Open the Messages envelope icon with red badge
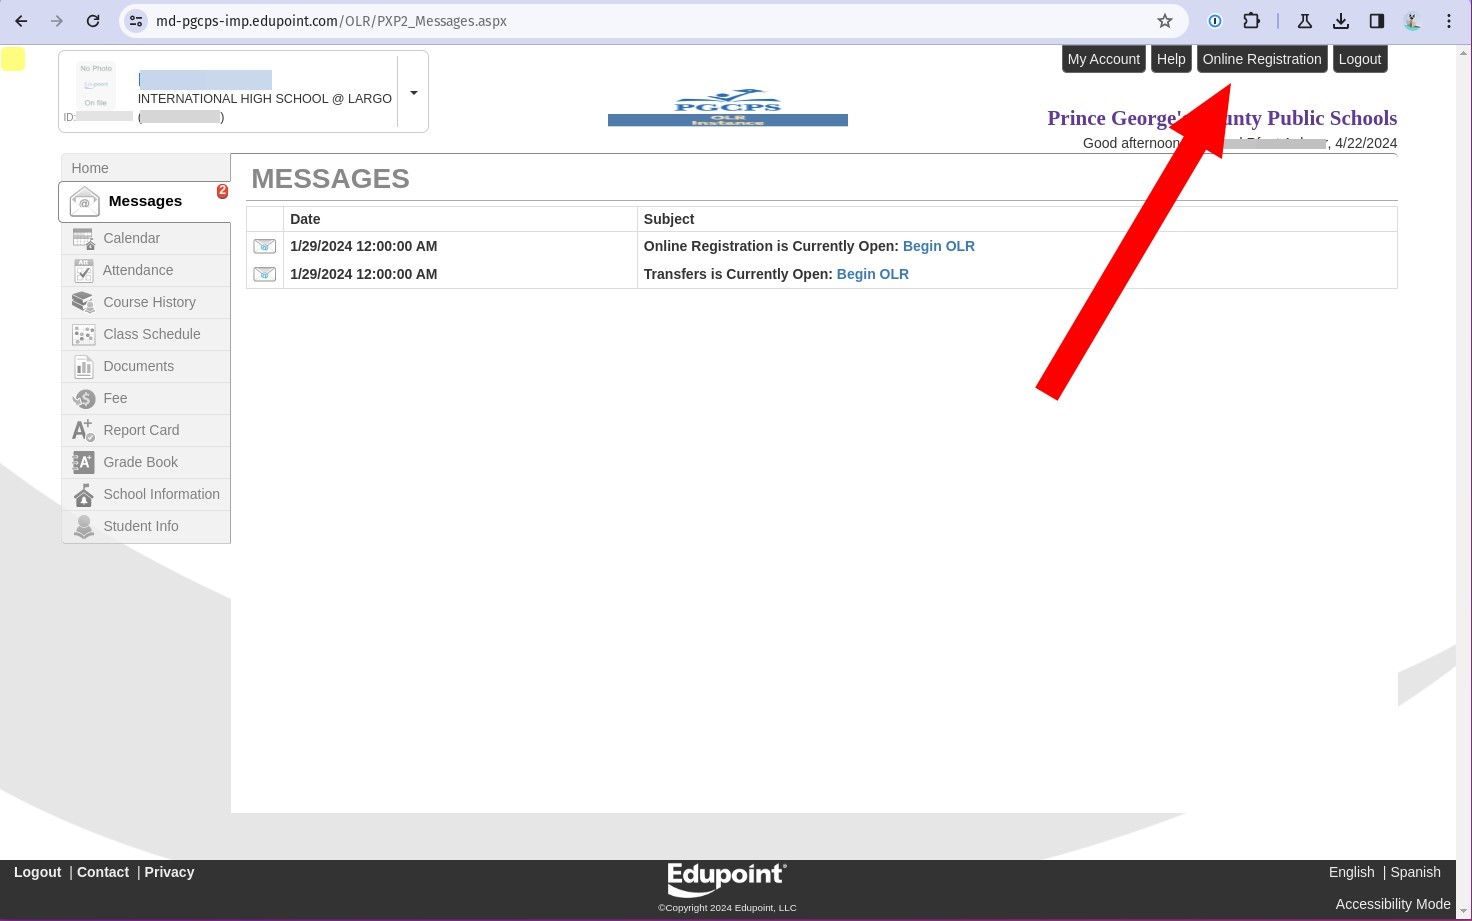Image resolution: width=1472 pixels, height=921 pixels. coord(85,201)
